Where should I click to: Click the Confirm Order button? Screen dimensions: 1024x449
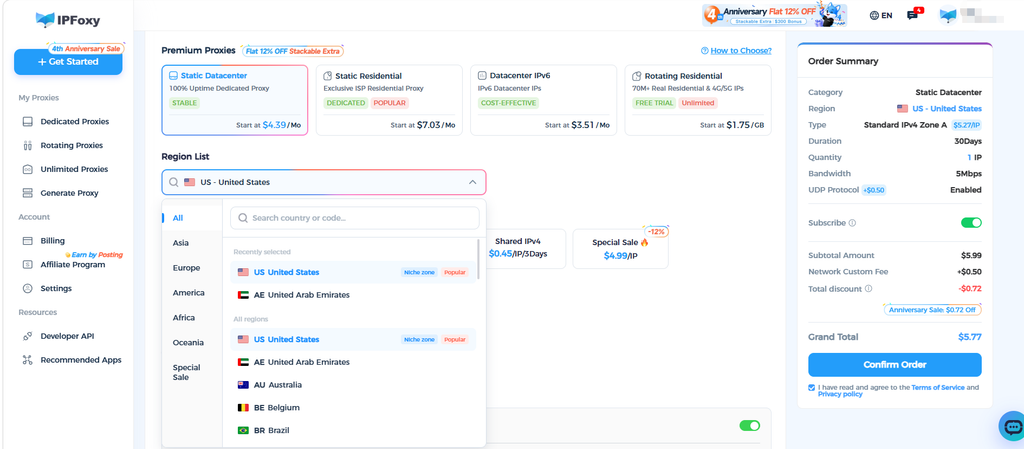tap(895, 365)
